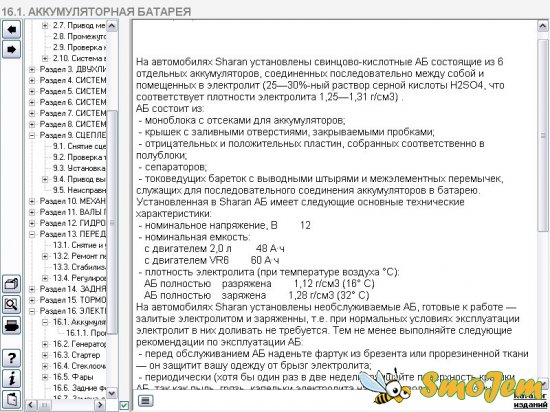
Task: Print the page with the printer icon
Action: pos(12,326)
